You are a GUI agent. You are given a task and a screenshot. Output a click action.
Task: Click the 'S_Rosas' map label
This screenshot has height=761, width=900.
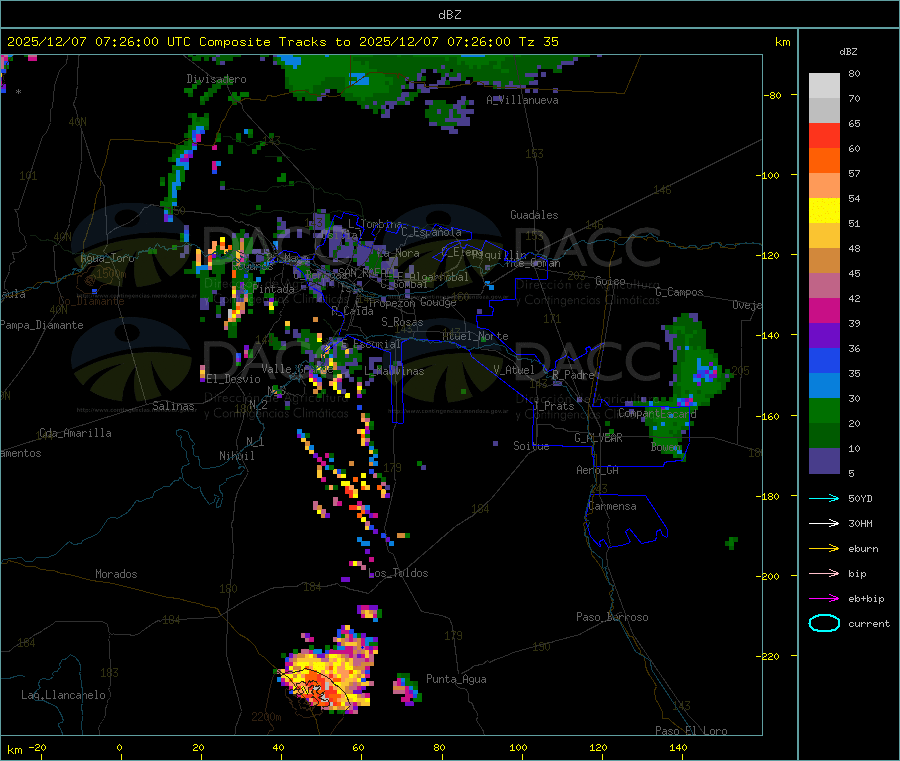(x=402, y=322)
